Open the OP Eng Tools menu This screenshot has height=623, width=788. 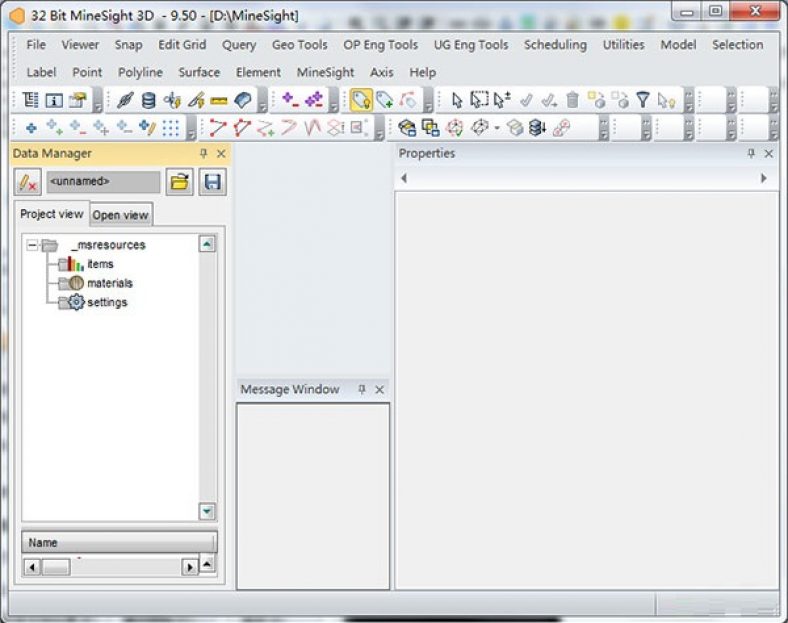click(x=380, y=45)
